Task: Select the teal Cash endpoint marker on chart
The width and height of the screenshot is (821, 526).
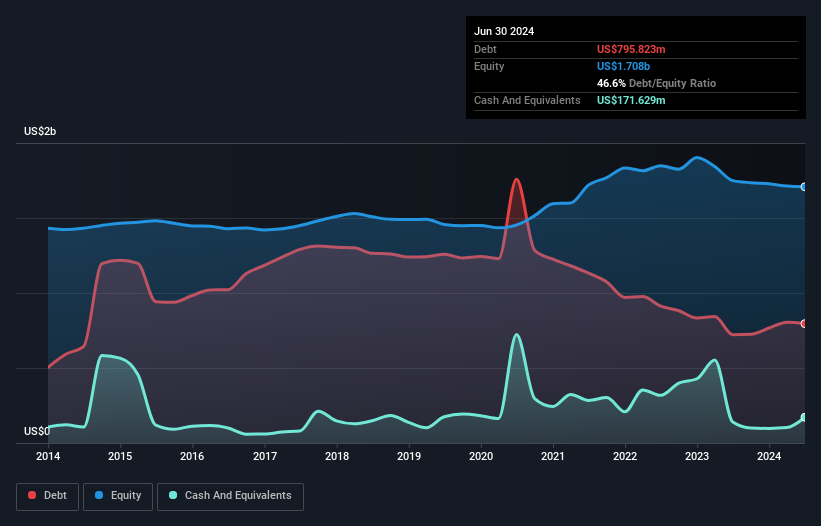Action: click(804, 418)
